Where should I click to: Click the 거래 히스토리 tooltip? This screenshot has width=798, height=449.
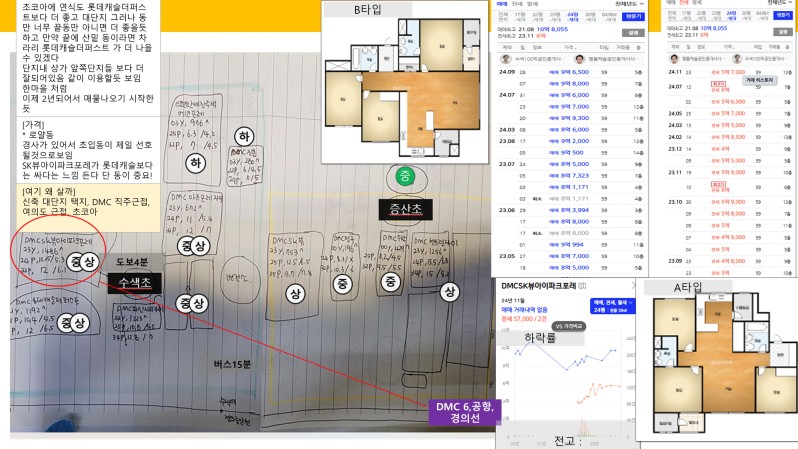click(759, 80)
